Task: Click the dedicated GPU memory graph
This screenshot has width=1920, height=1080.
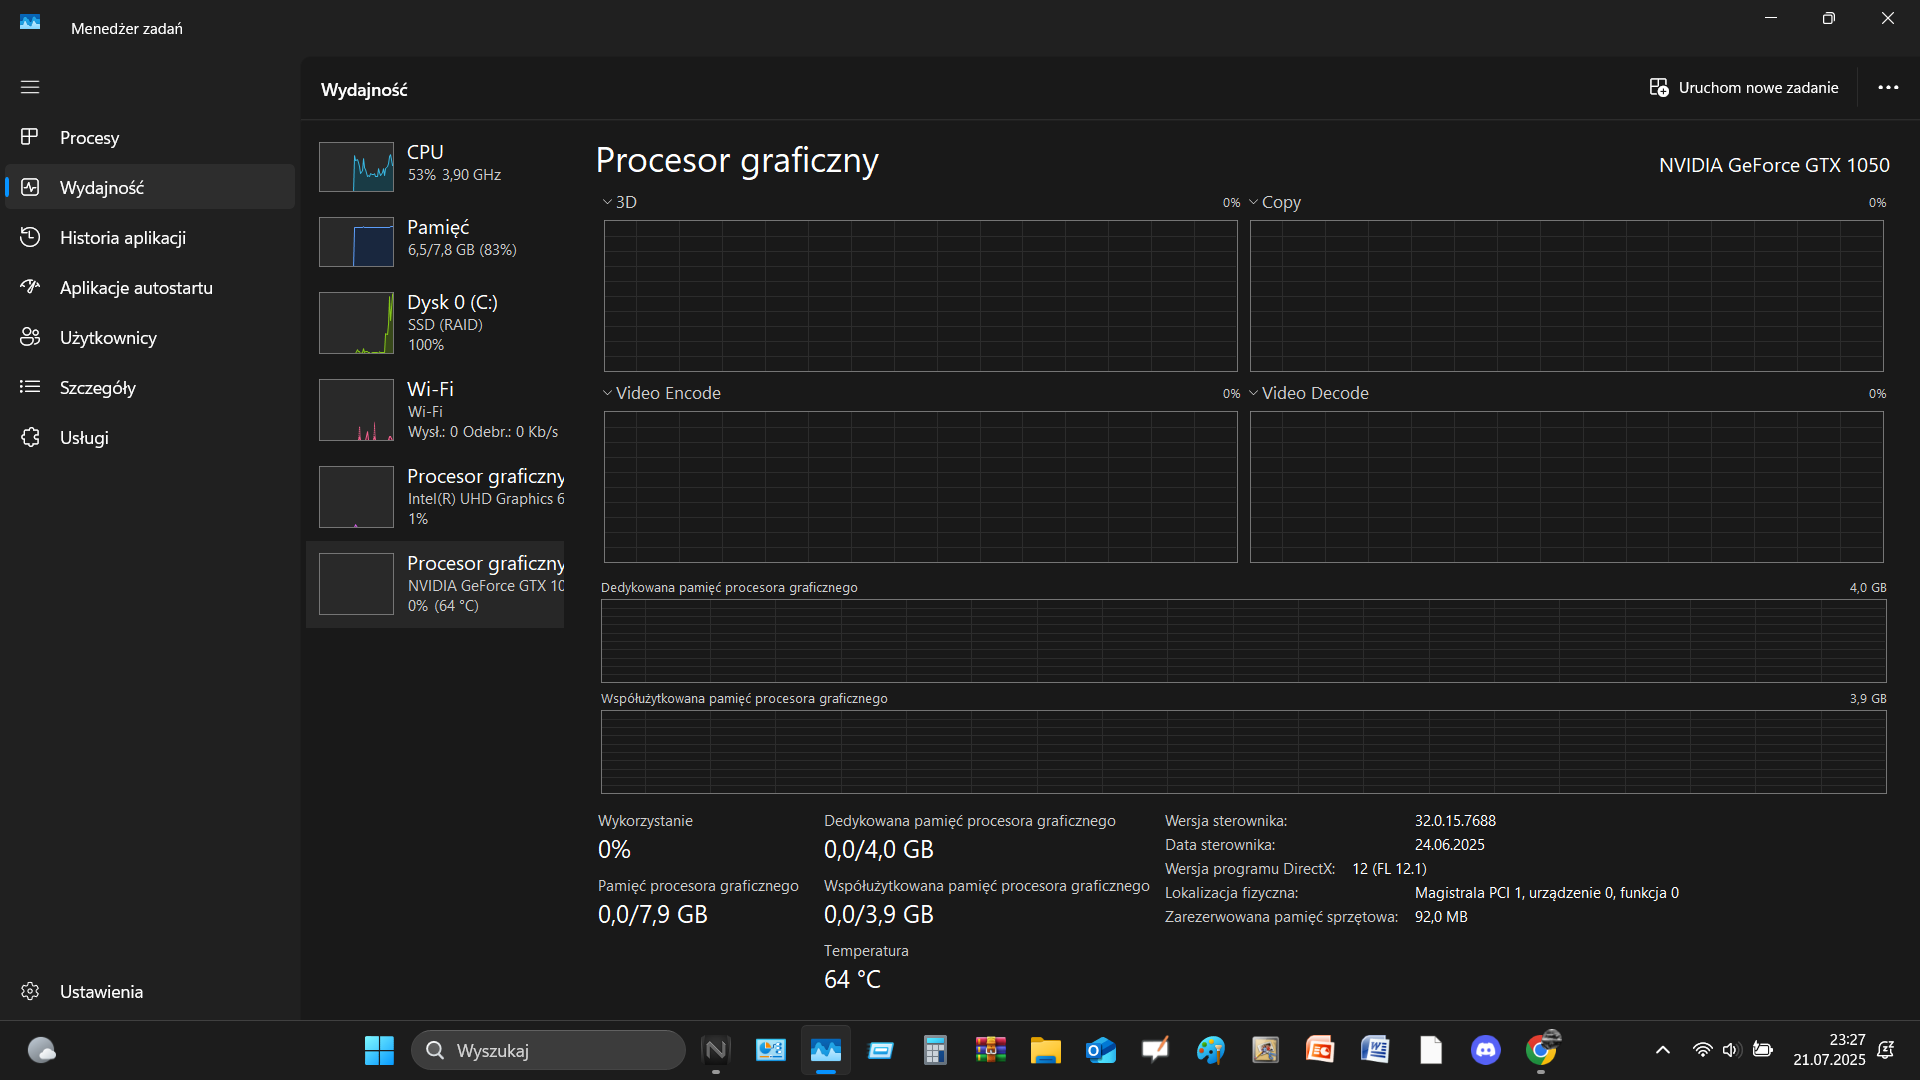Action: pos(1243,641)
